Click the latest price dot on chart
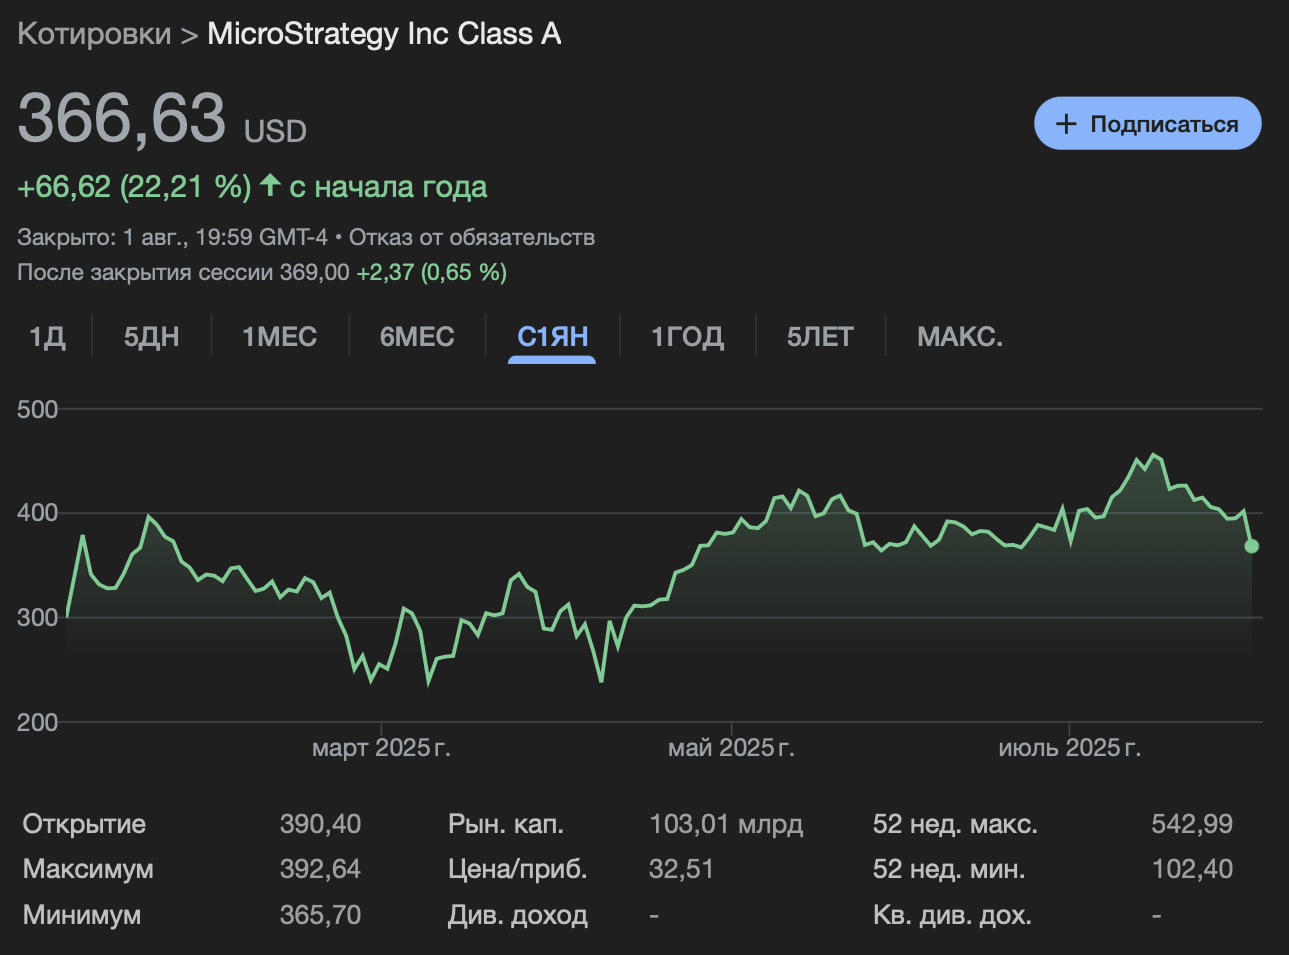1289x955 pixels. [1251, 546]
